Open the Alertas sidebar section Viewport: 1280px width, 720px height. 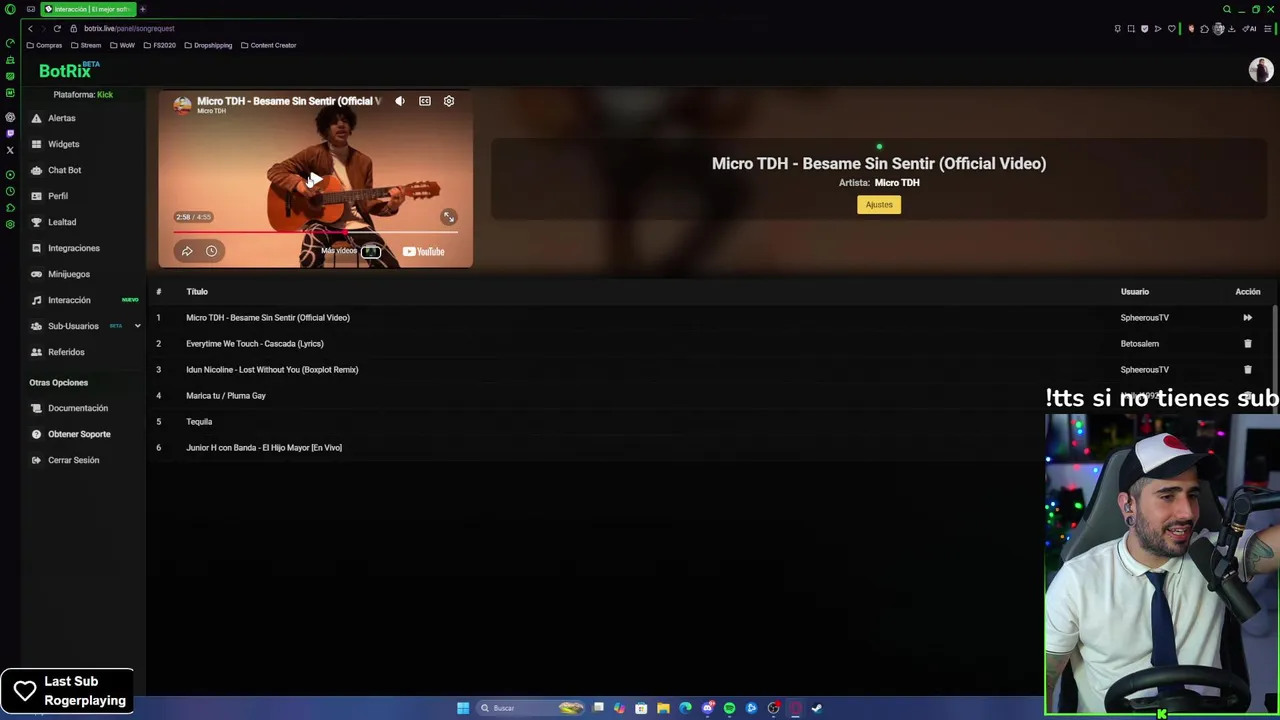click(61, 118)
